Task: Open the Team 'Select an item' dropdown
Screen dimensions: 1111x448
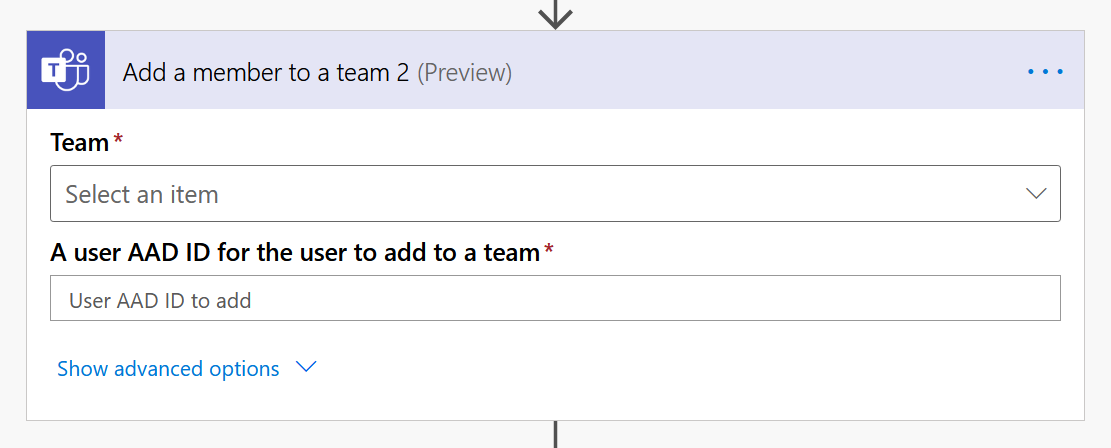Action: point(555,194)
